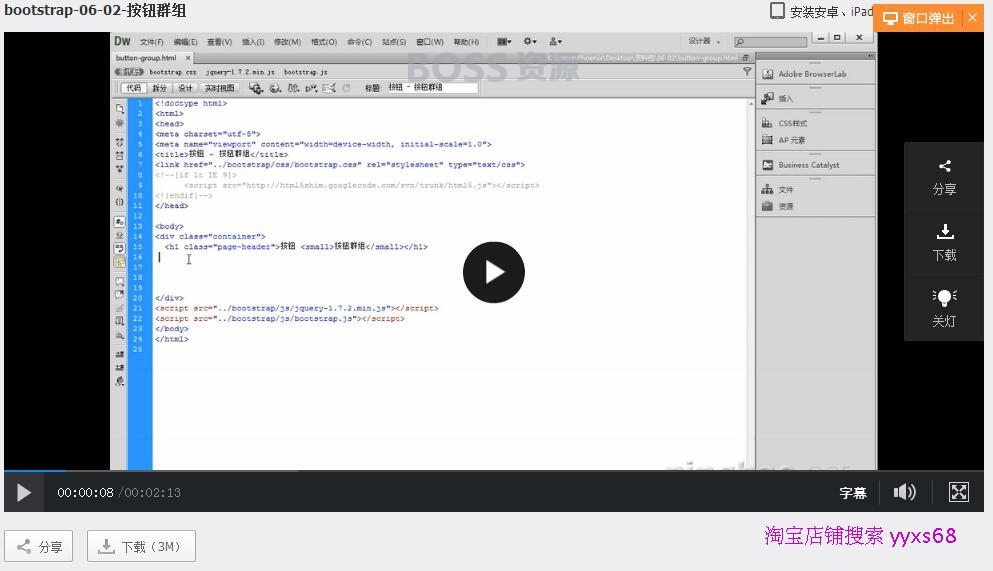Click the restore document window icon

[745, 58]
